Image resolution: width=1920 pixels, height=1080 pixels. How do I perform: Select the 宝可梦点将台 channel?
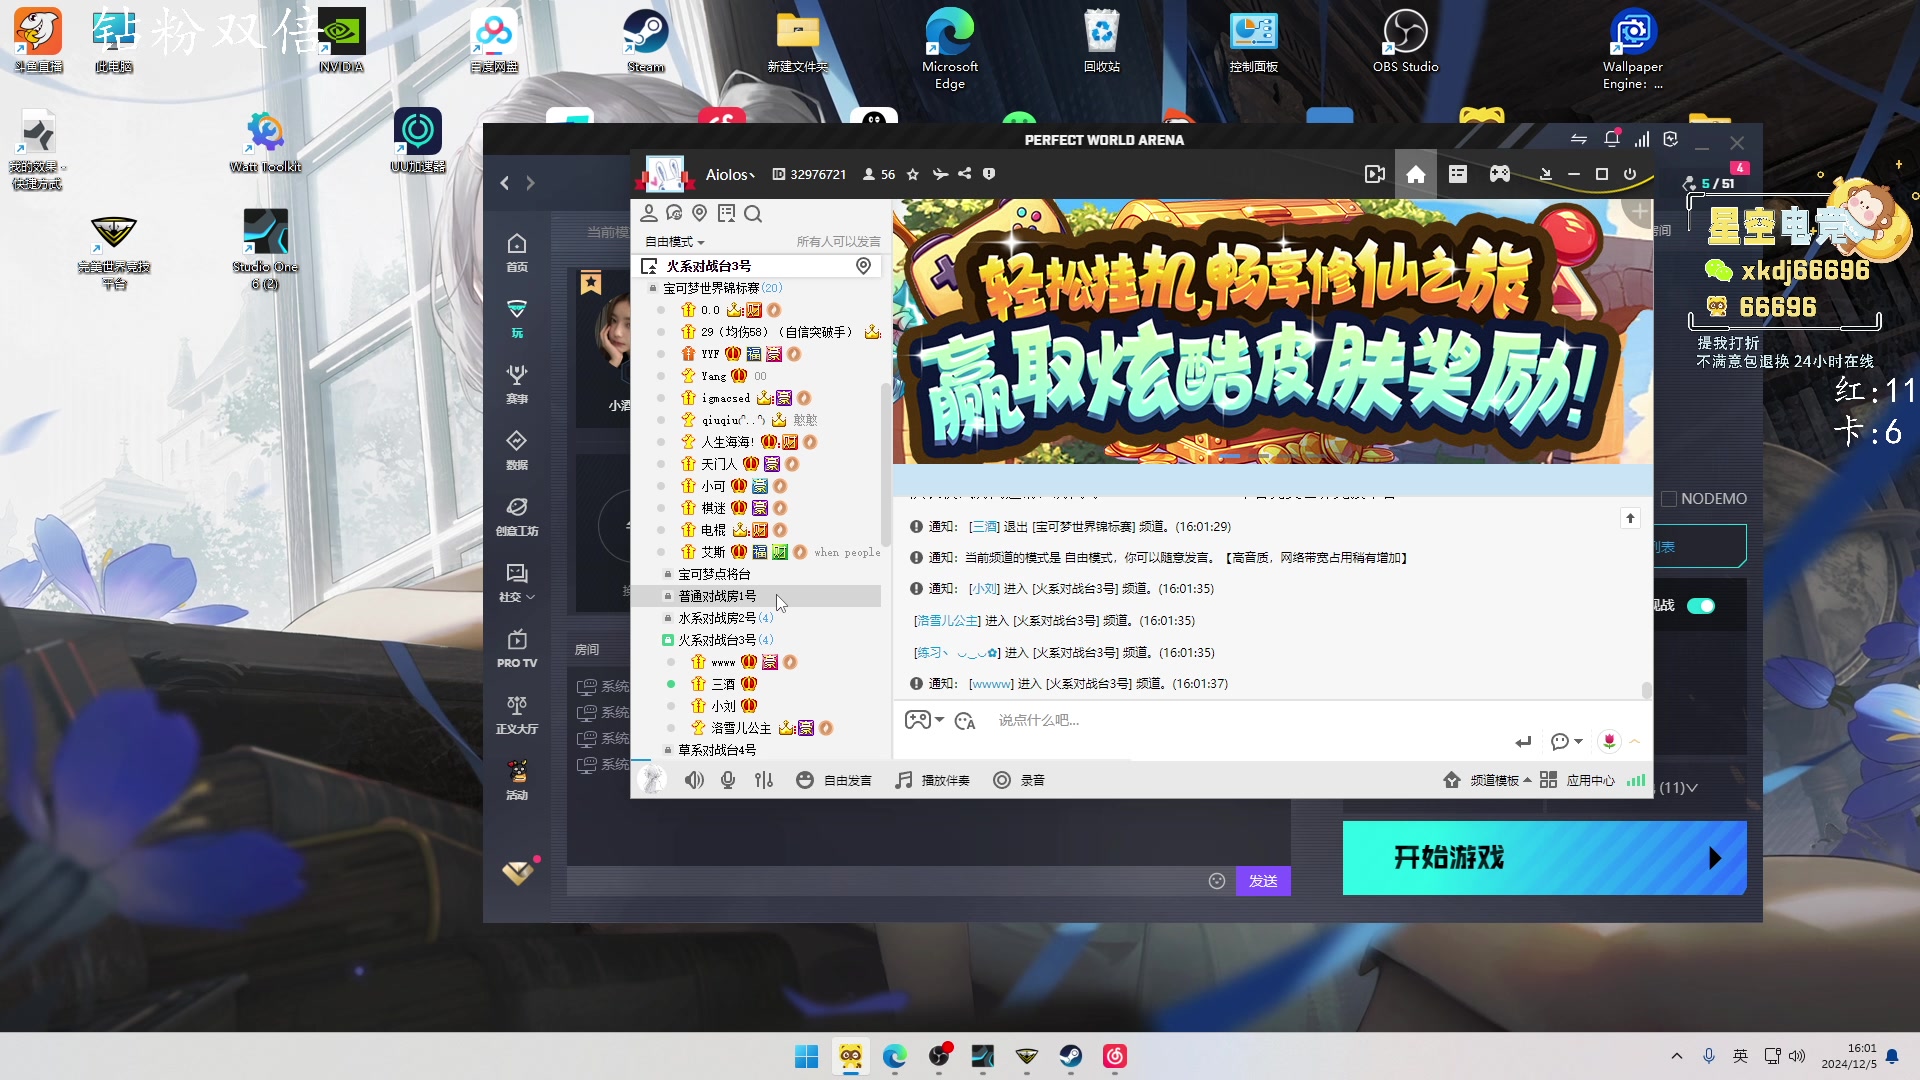tap(714, 574)
